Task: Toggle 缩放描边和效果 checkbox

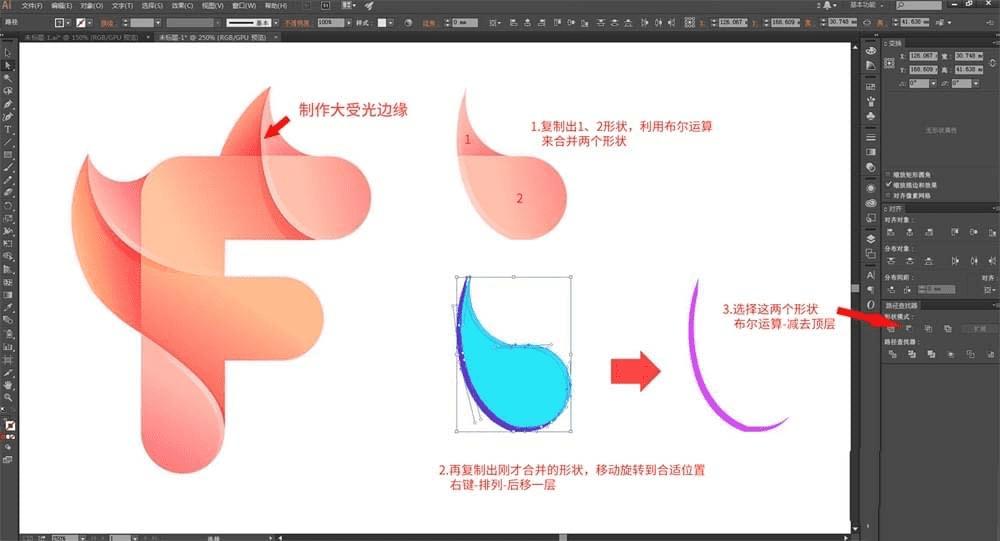Action: [x=888, y=184]
